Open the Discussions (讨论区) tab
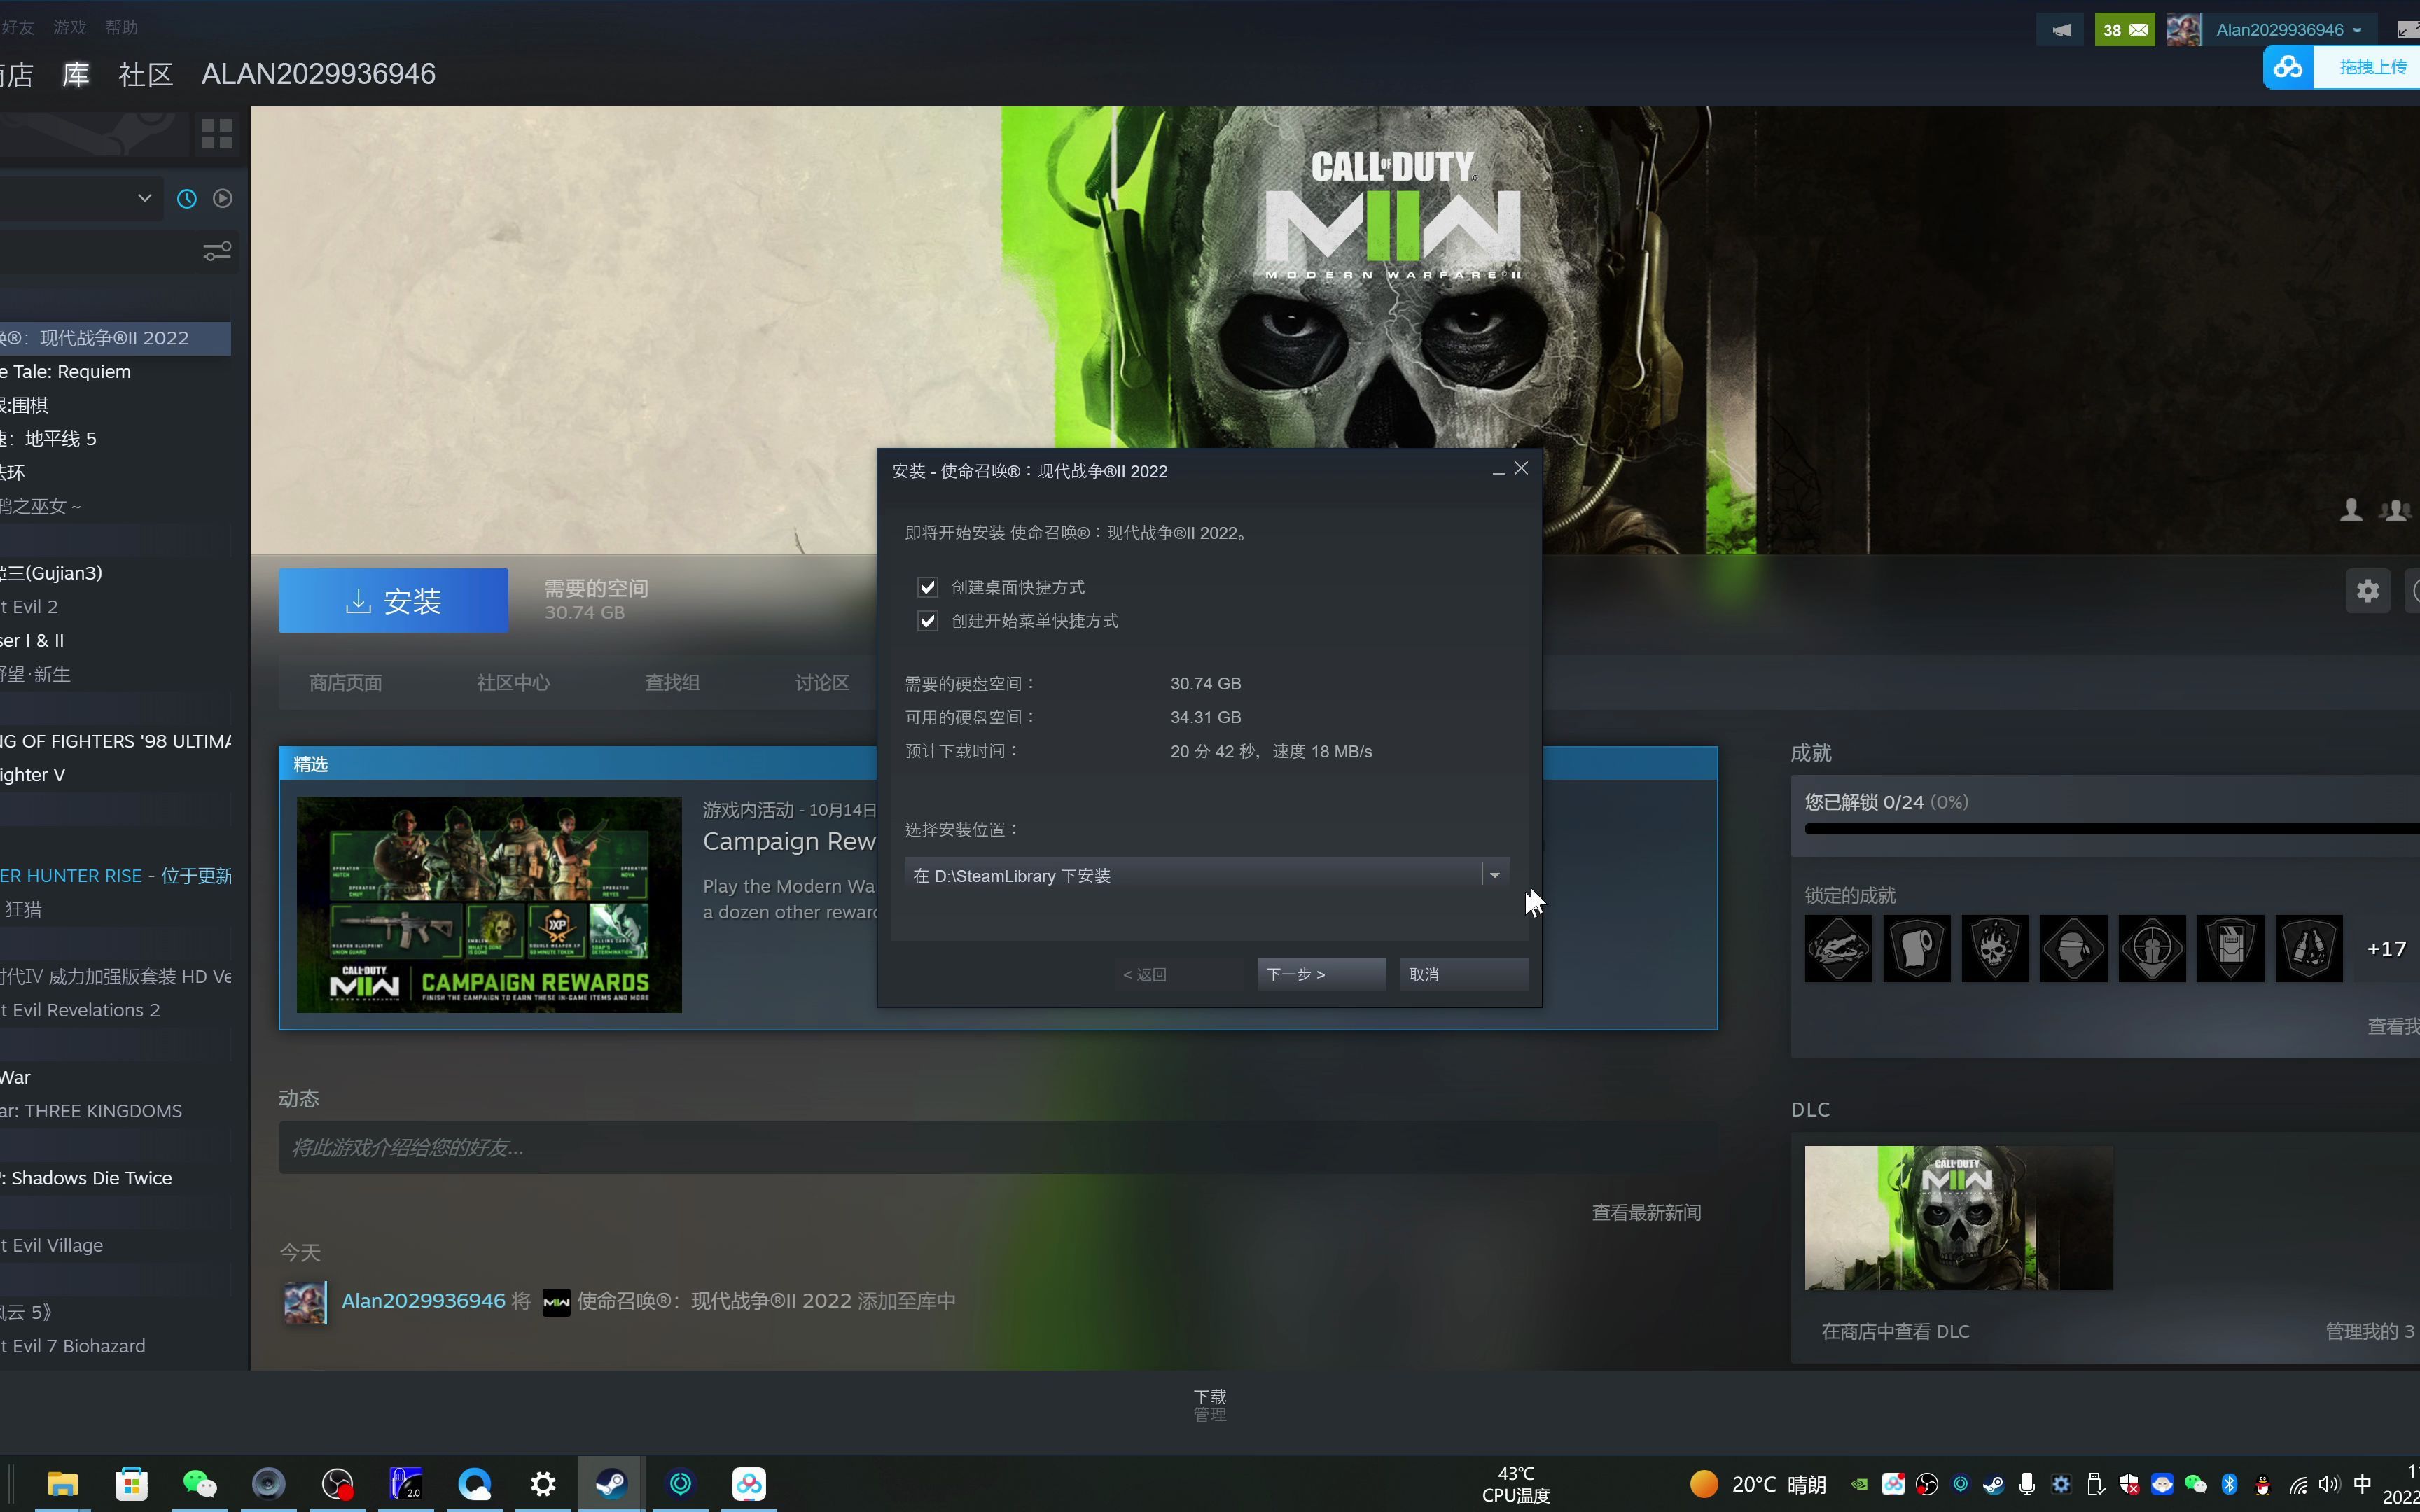 click(822, 682)
